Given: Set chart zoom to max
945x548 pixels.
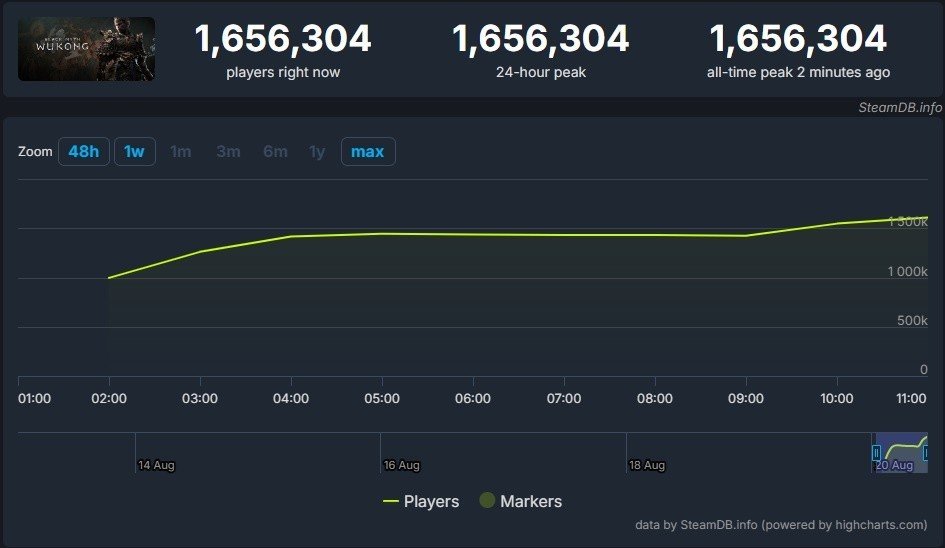Looking at the screenshot, I should coord(368,151).
